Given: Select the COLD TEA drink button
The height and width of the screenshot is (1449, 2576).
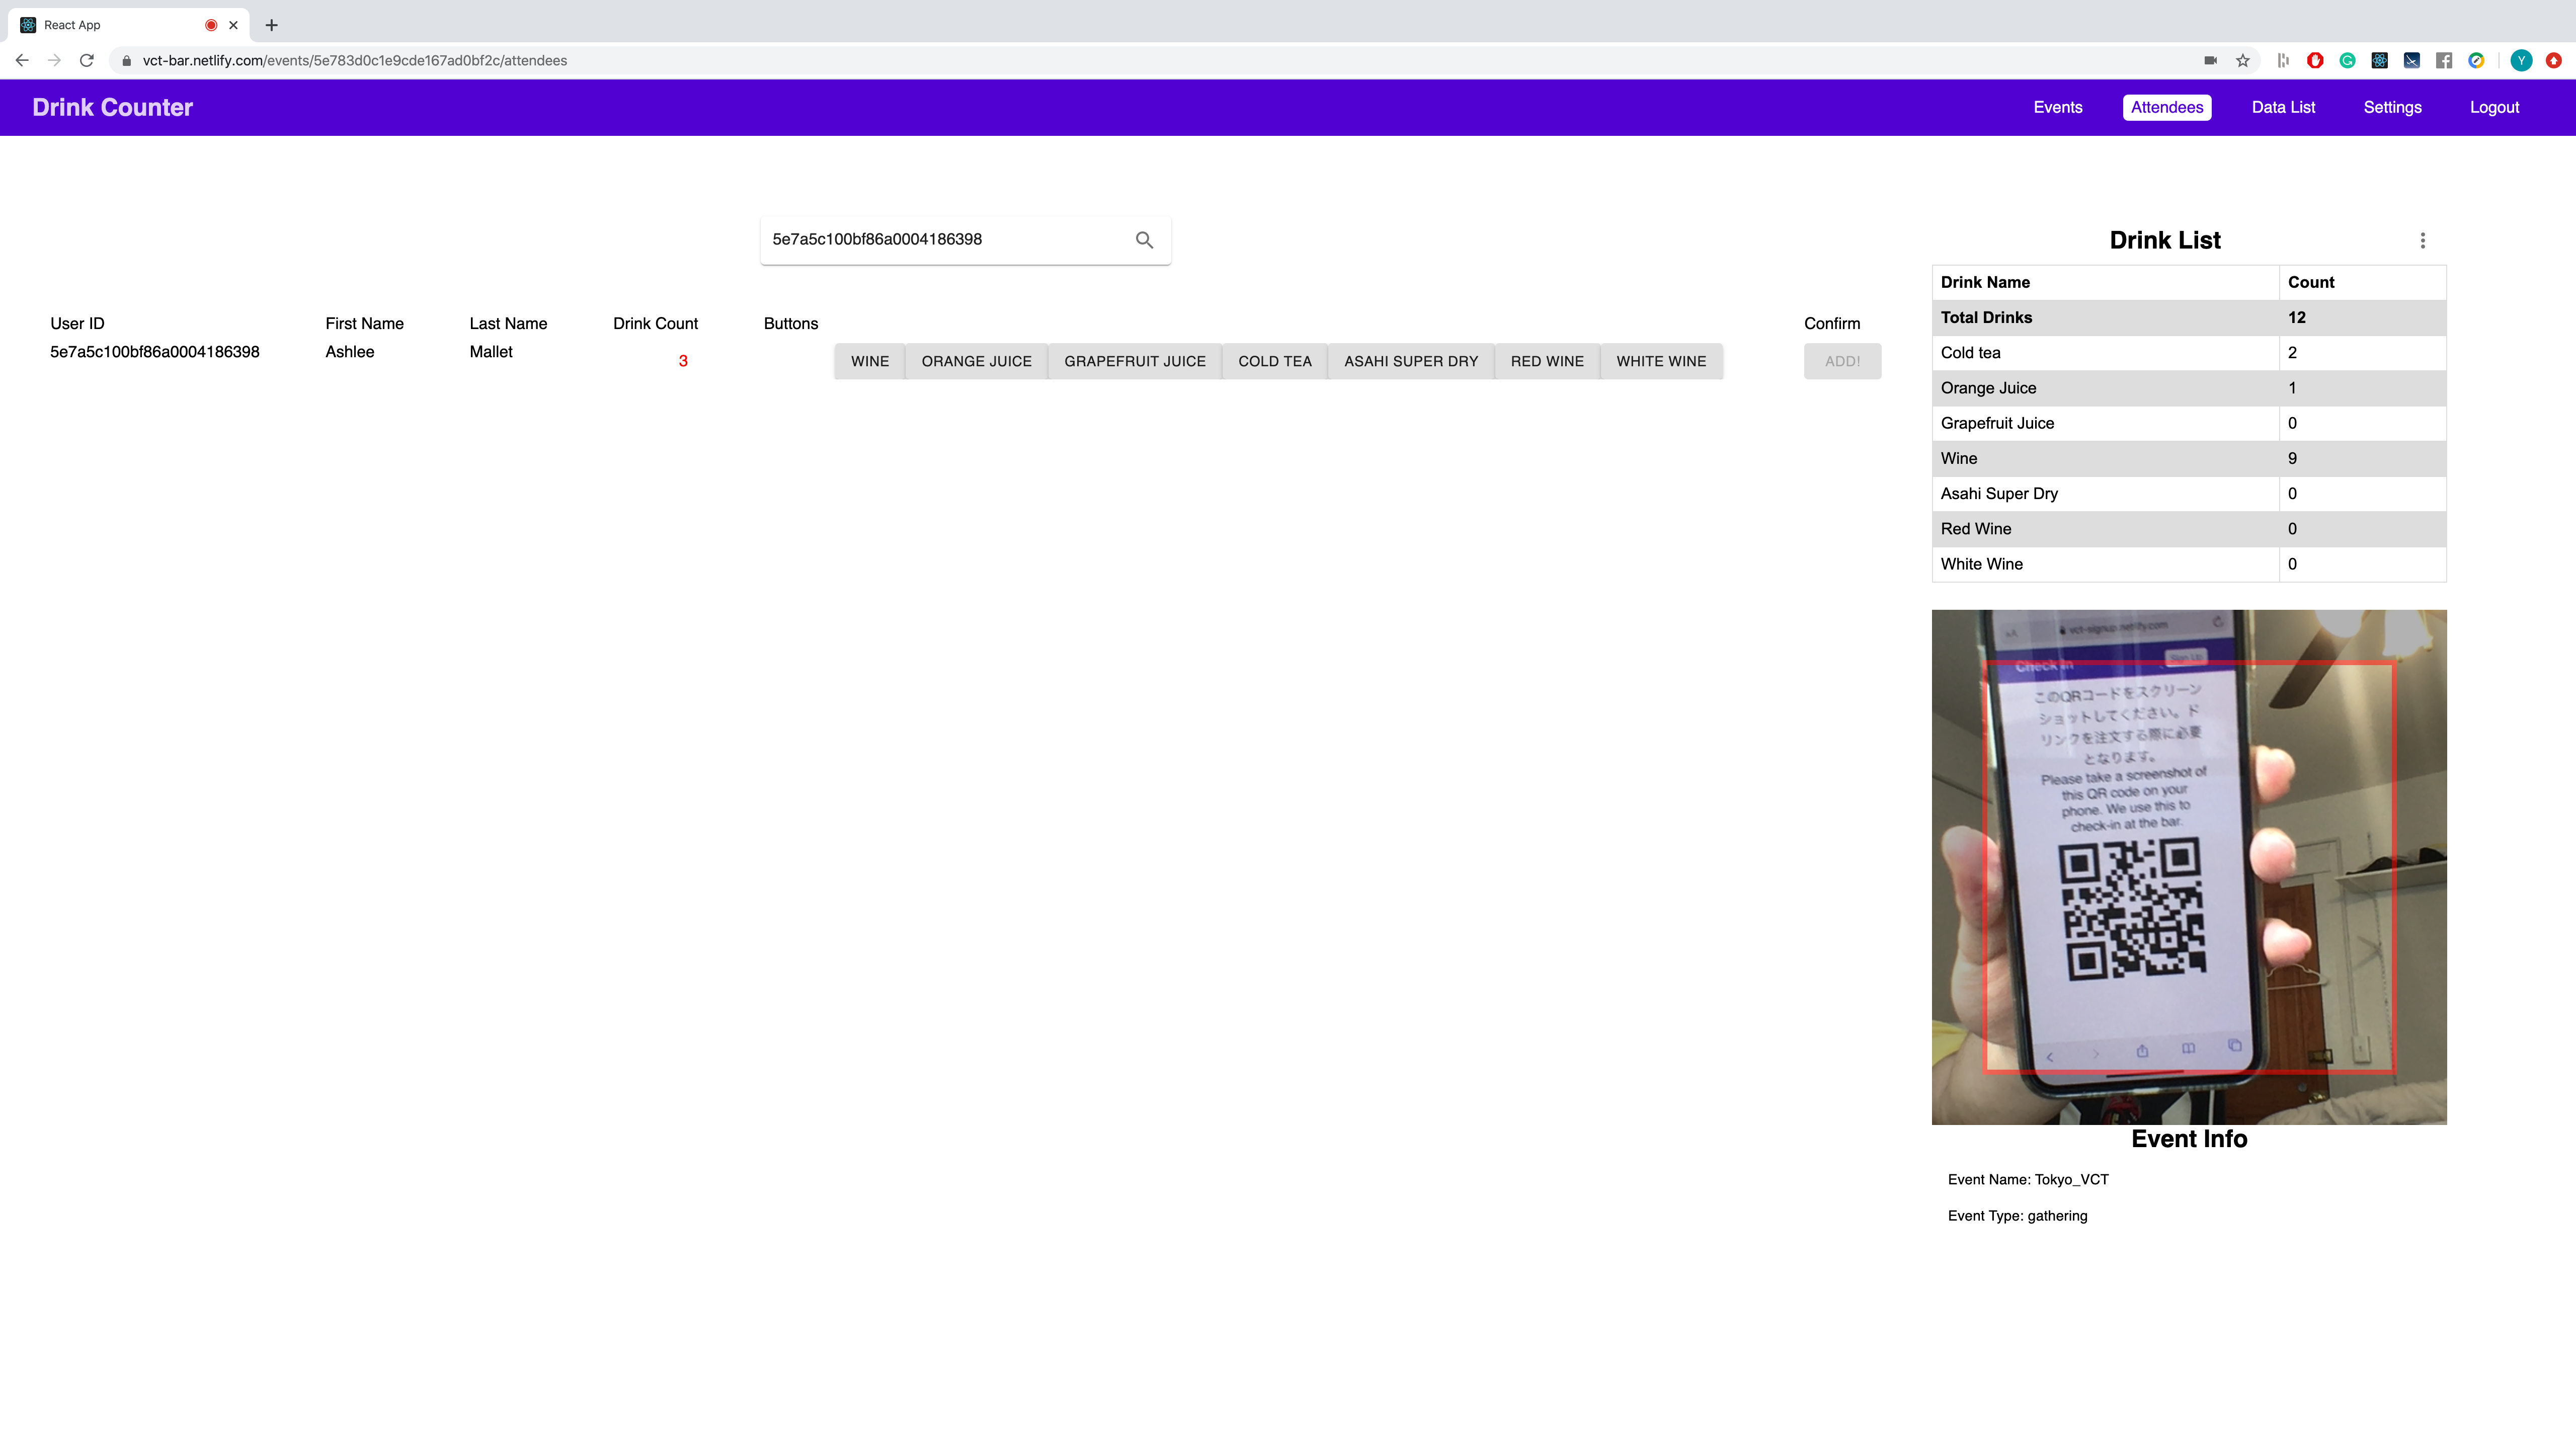Looking at the screenshot, I should [1274, 361].
